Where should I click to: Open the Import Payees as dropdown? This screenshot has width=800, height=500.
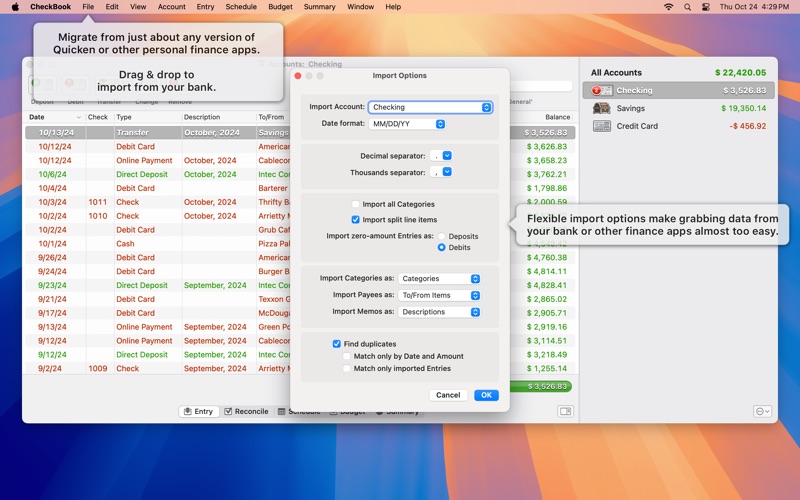(439, 295)
